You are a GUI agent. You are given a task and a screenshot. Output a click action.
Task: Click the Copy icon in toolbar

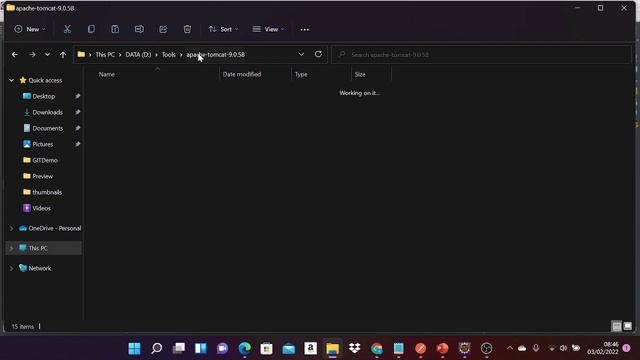coord(91,29)
